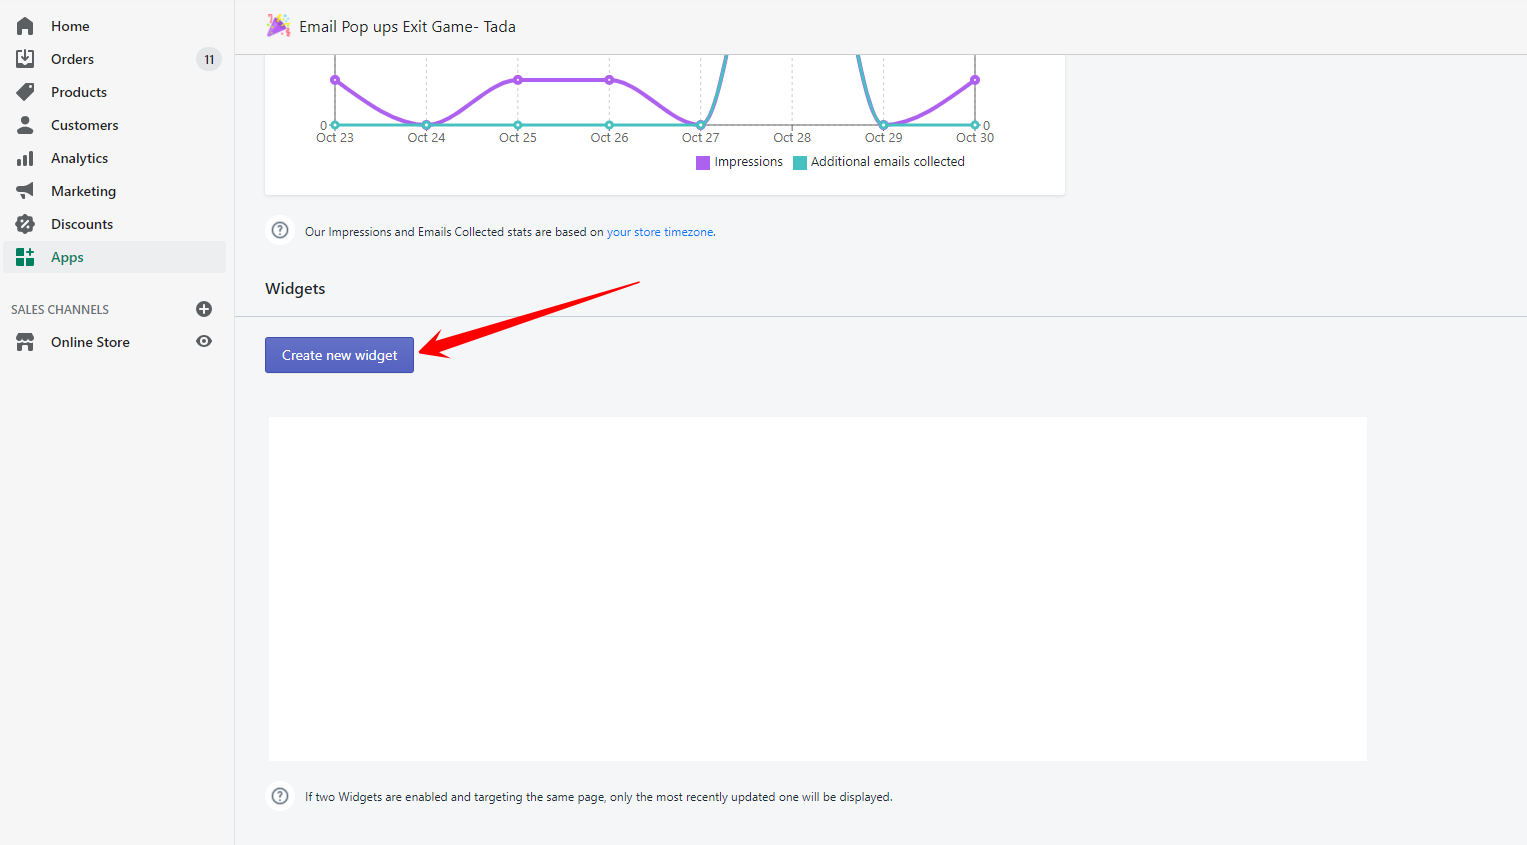Click the Widgets section heading
The width and height of the screenshot is (1527, 845).
tap(295, 288)
